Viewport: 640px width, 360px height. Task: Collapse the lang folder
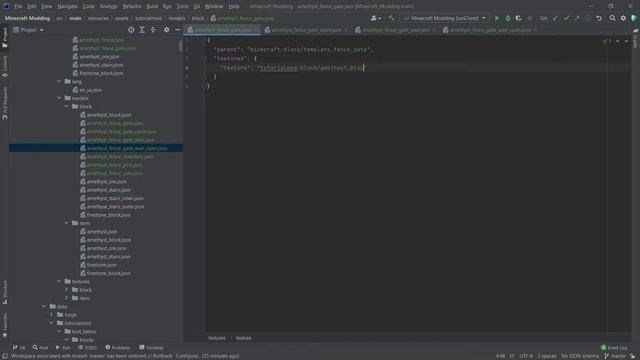[x=59, y=82]
